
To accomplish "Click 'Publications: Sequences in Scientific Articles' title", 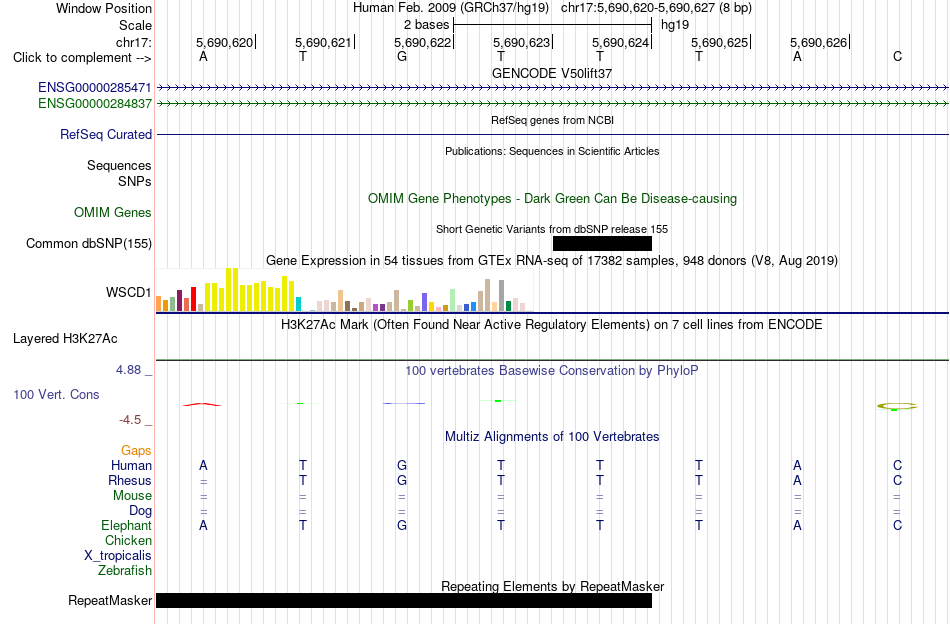I will pyautogui.click(x=552, y=151).
